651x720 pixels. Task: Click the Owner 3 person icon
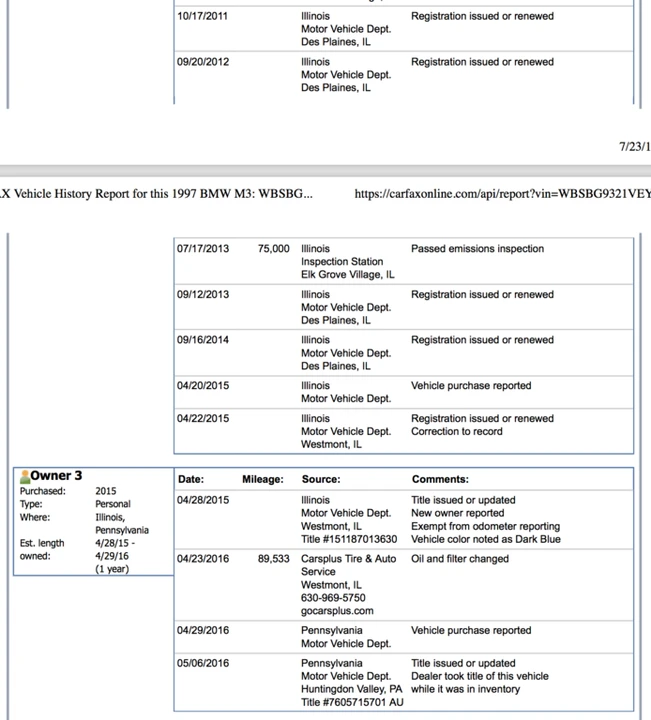(x=25, y=477)
